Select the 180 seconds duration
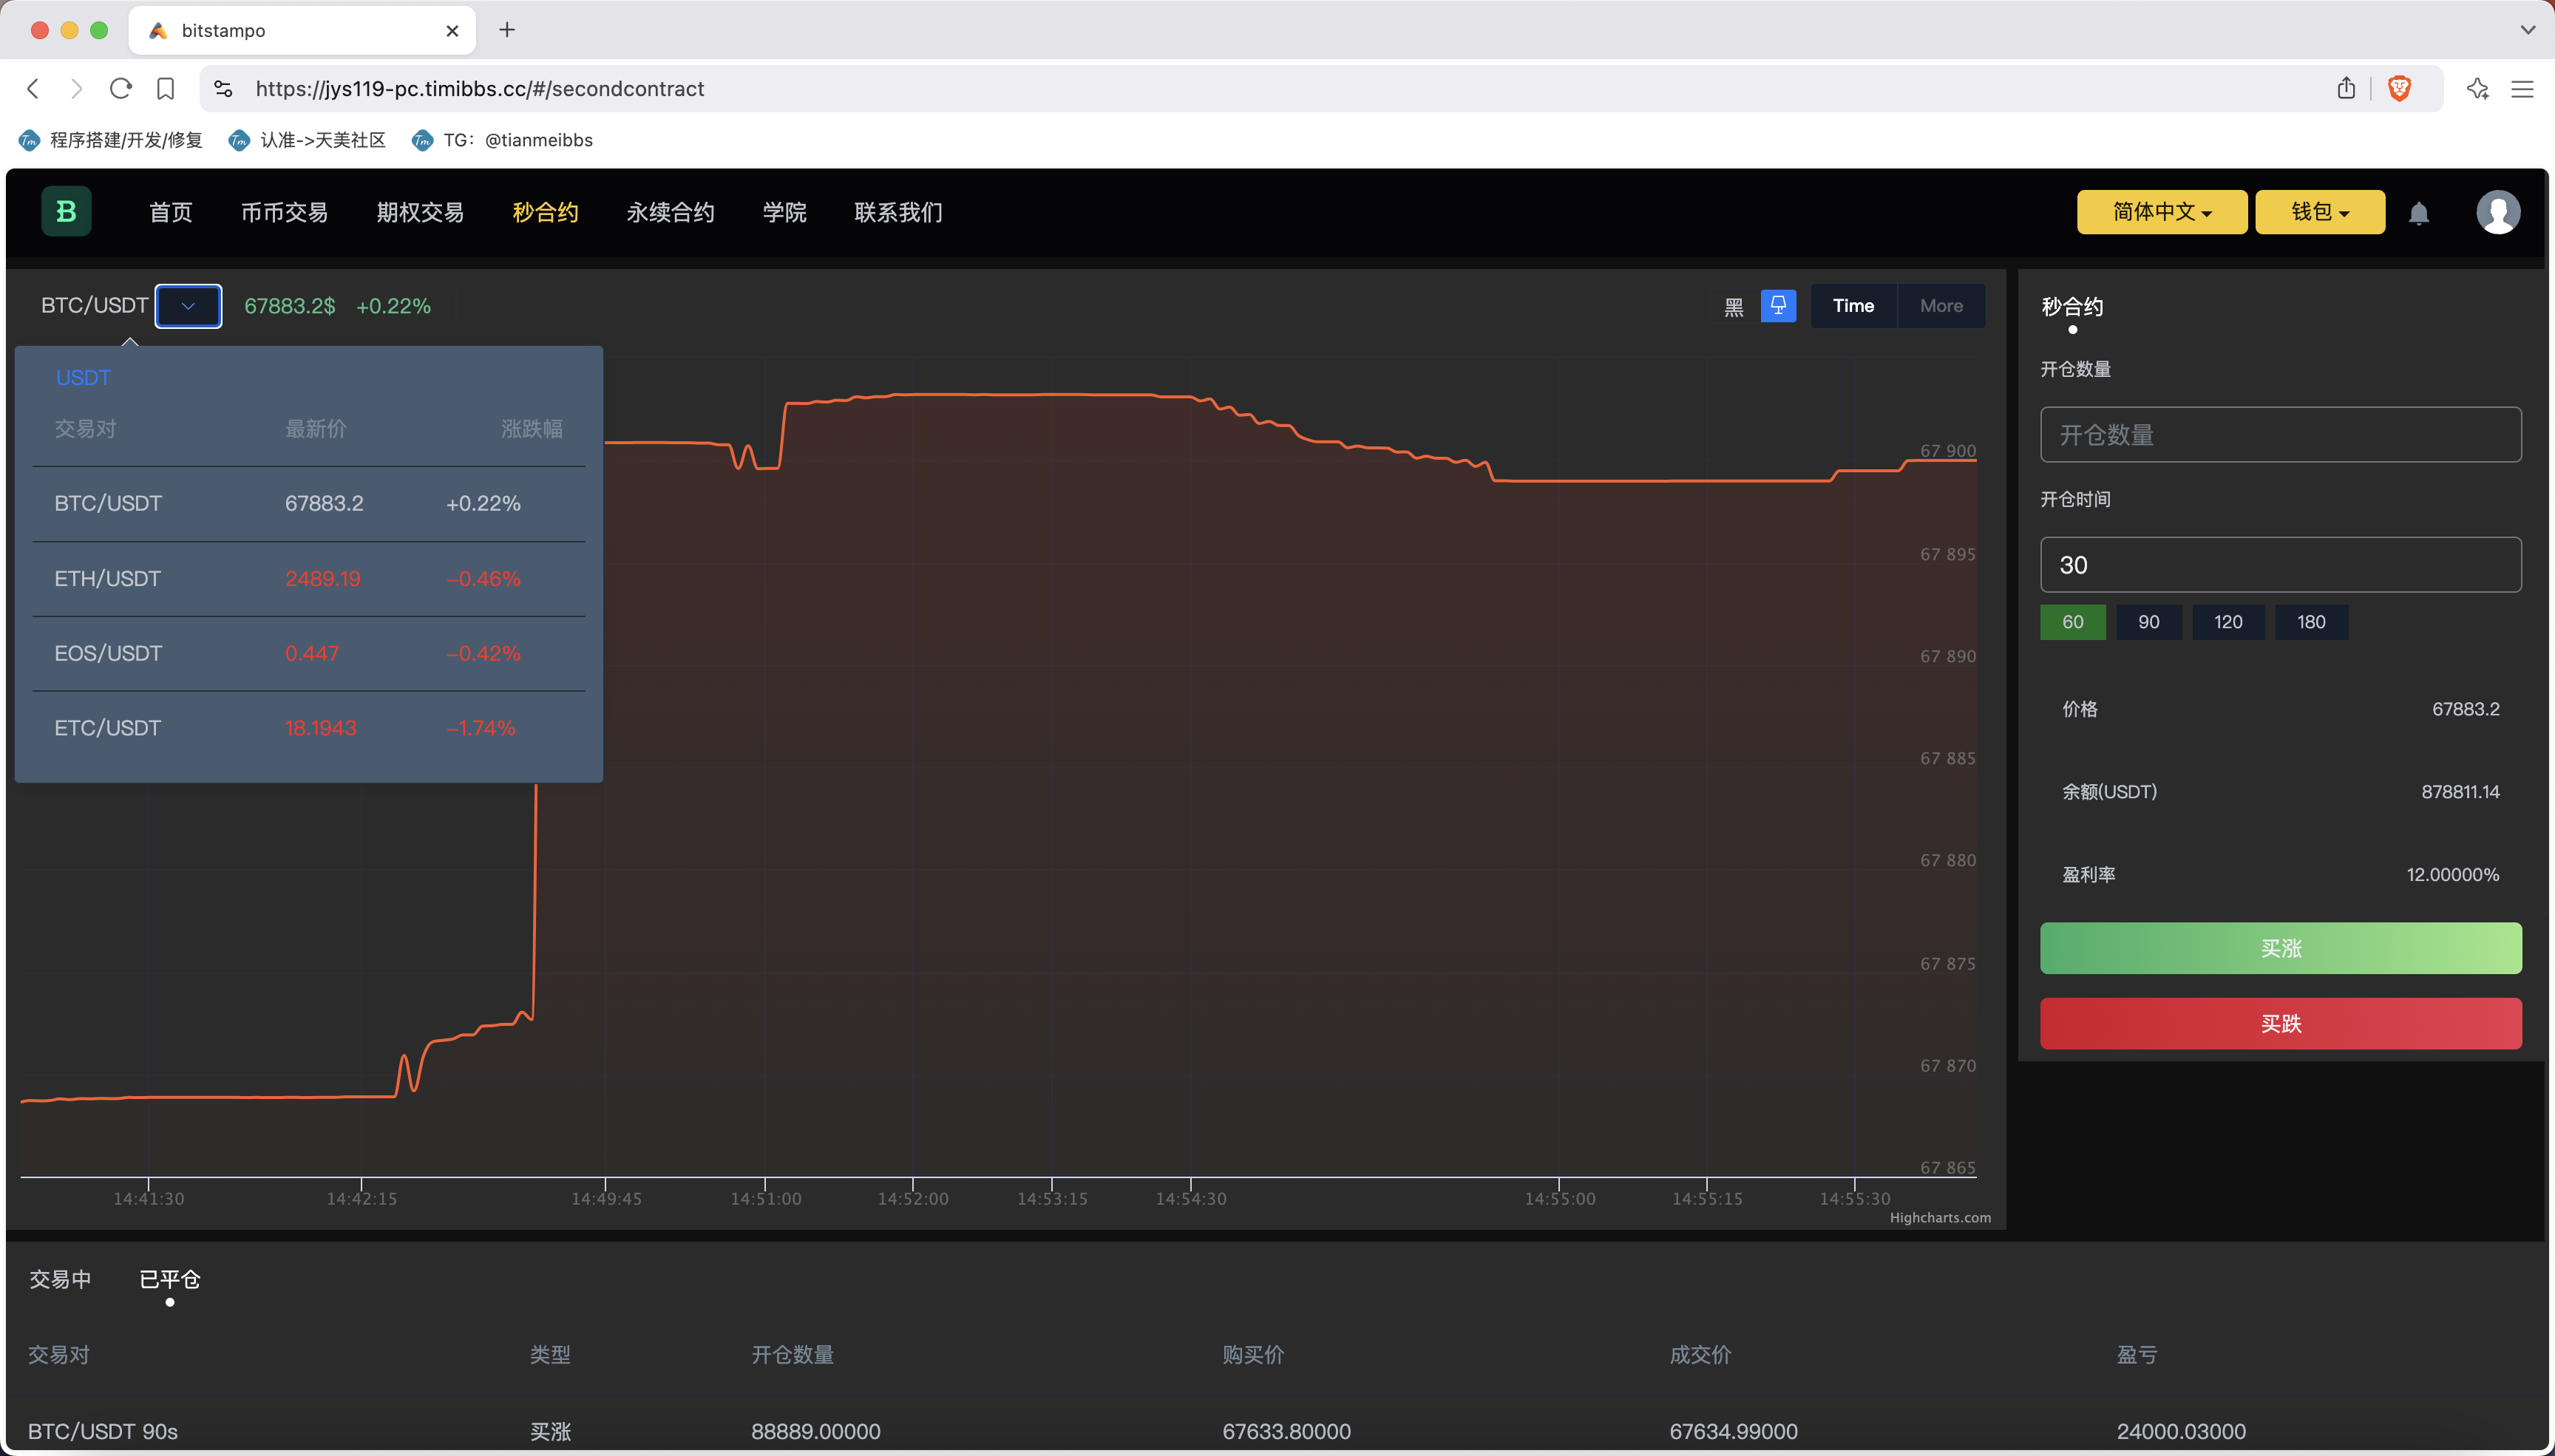This screenshot has width=2555, height=1456. click(x=2311, y=622)
